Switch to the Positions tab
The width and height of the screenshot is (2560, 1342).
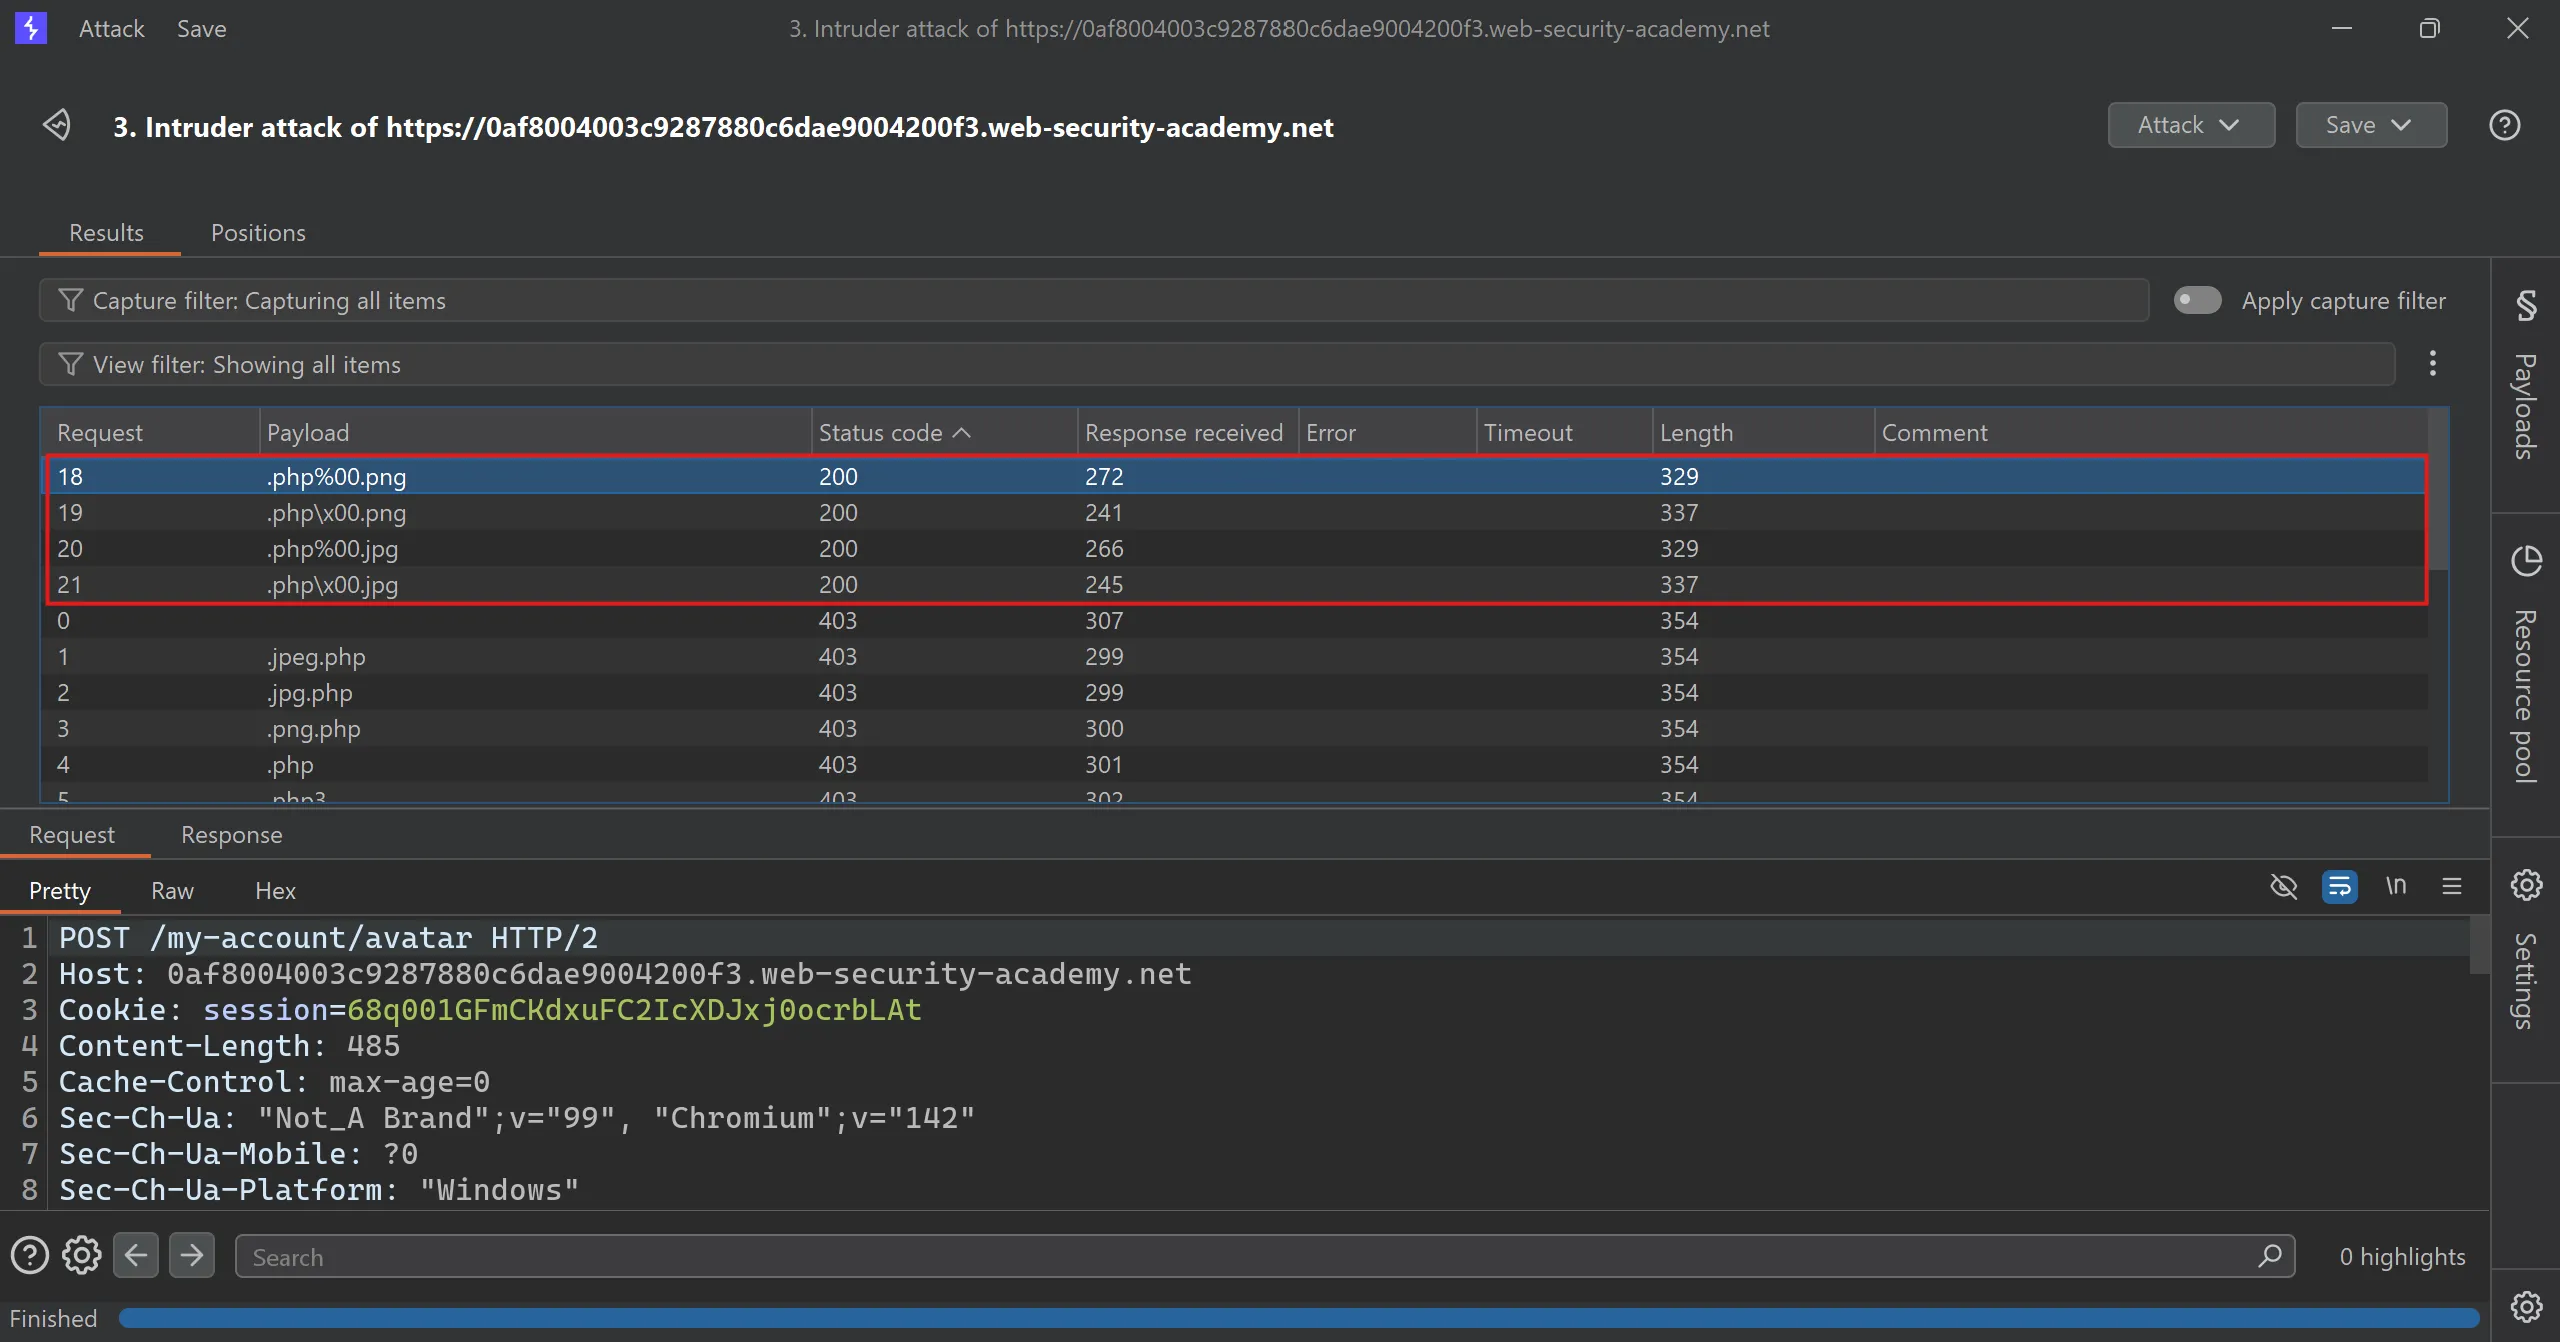tap(258, 233)
